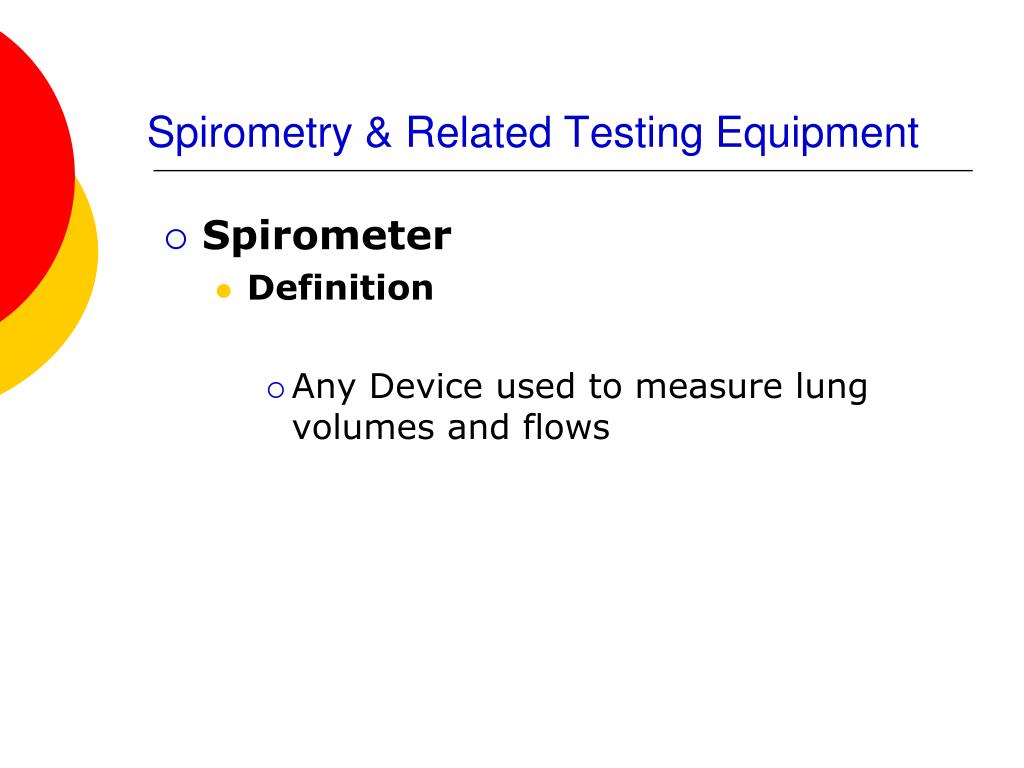Click the yellow dot bullet beside Definition
The width and height of the screenshot is (1024, 768).
(x=223, y=291)
